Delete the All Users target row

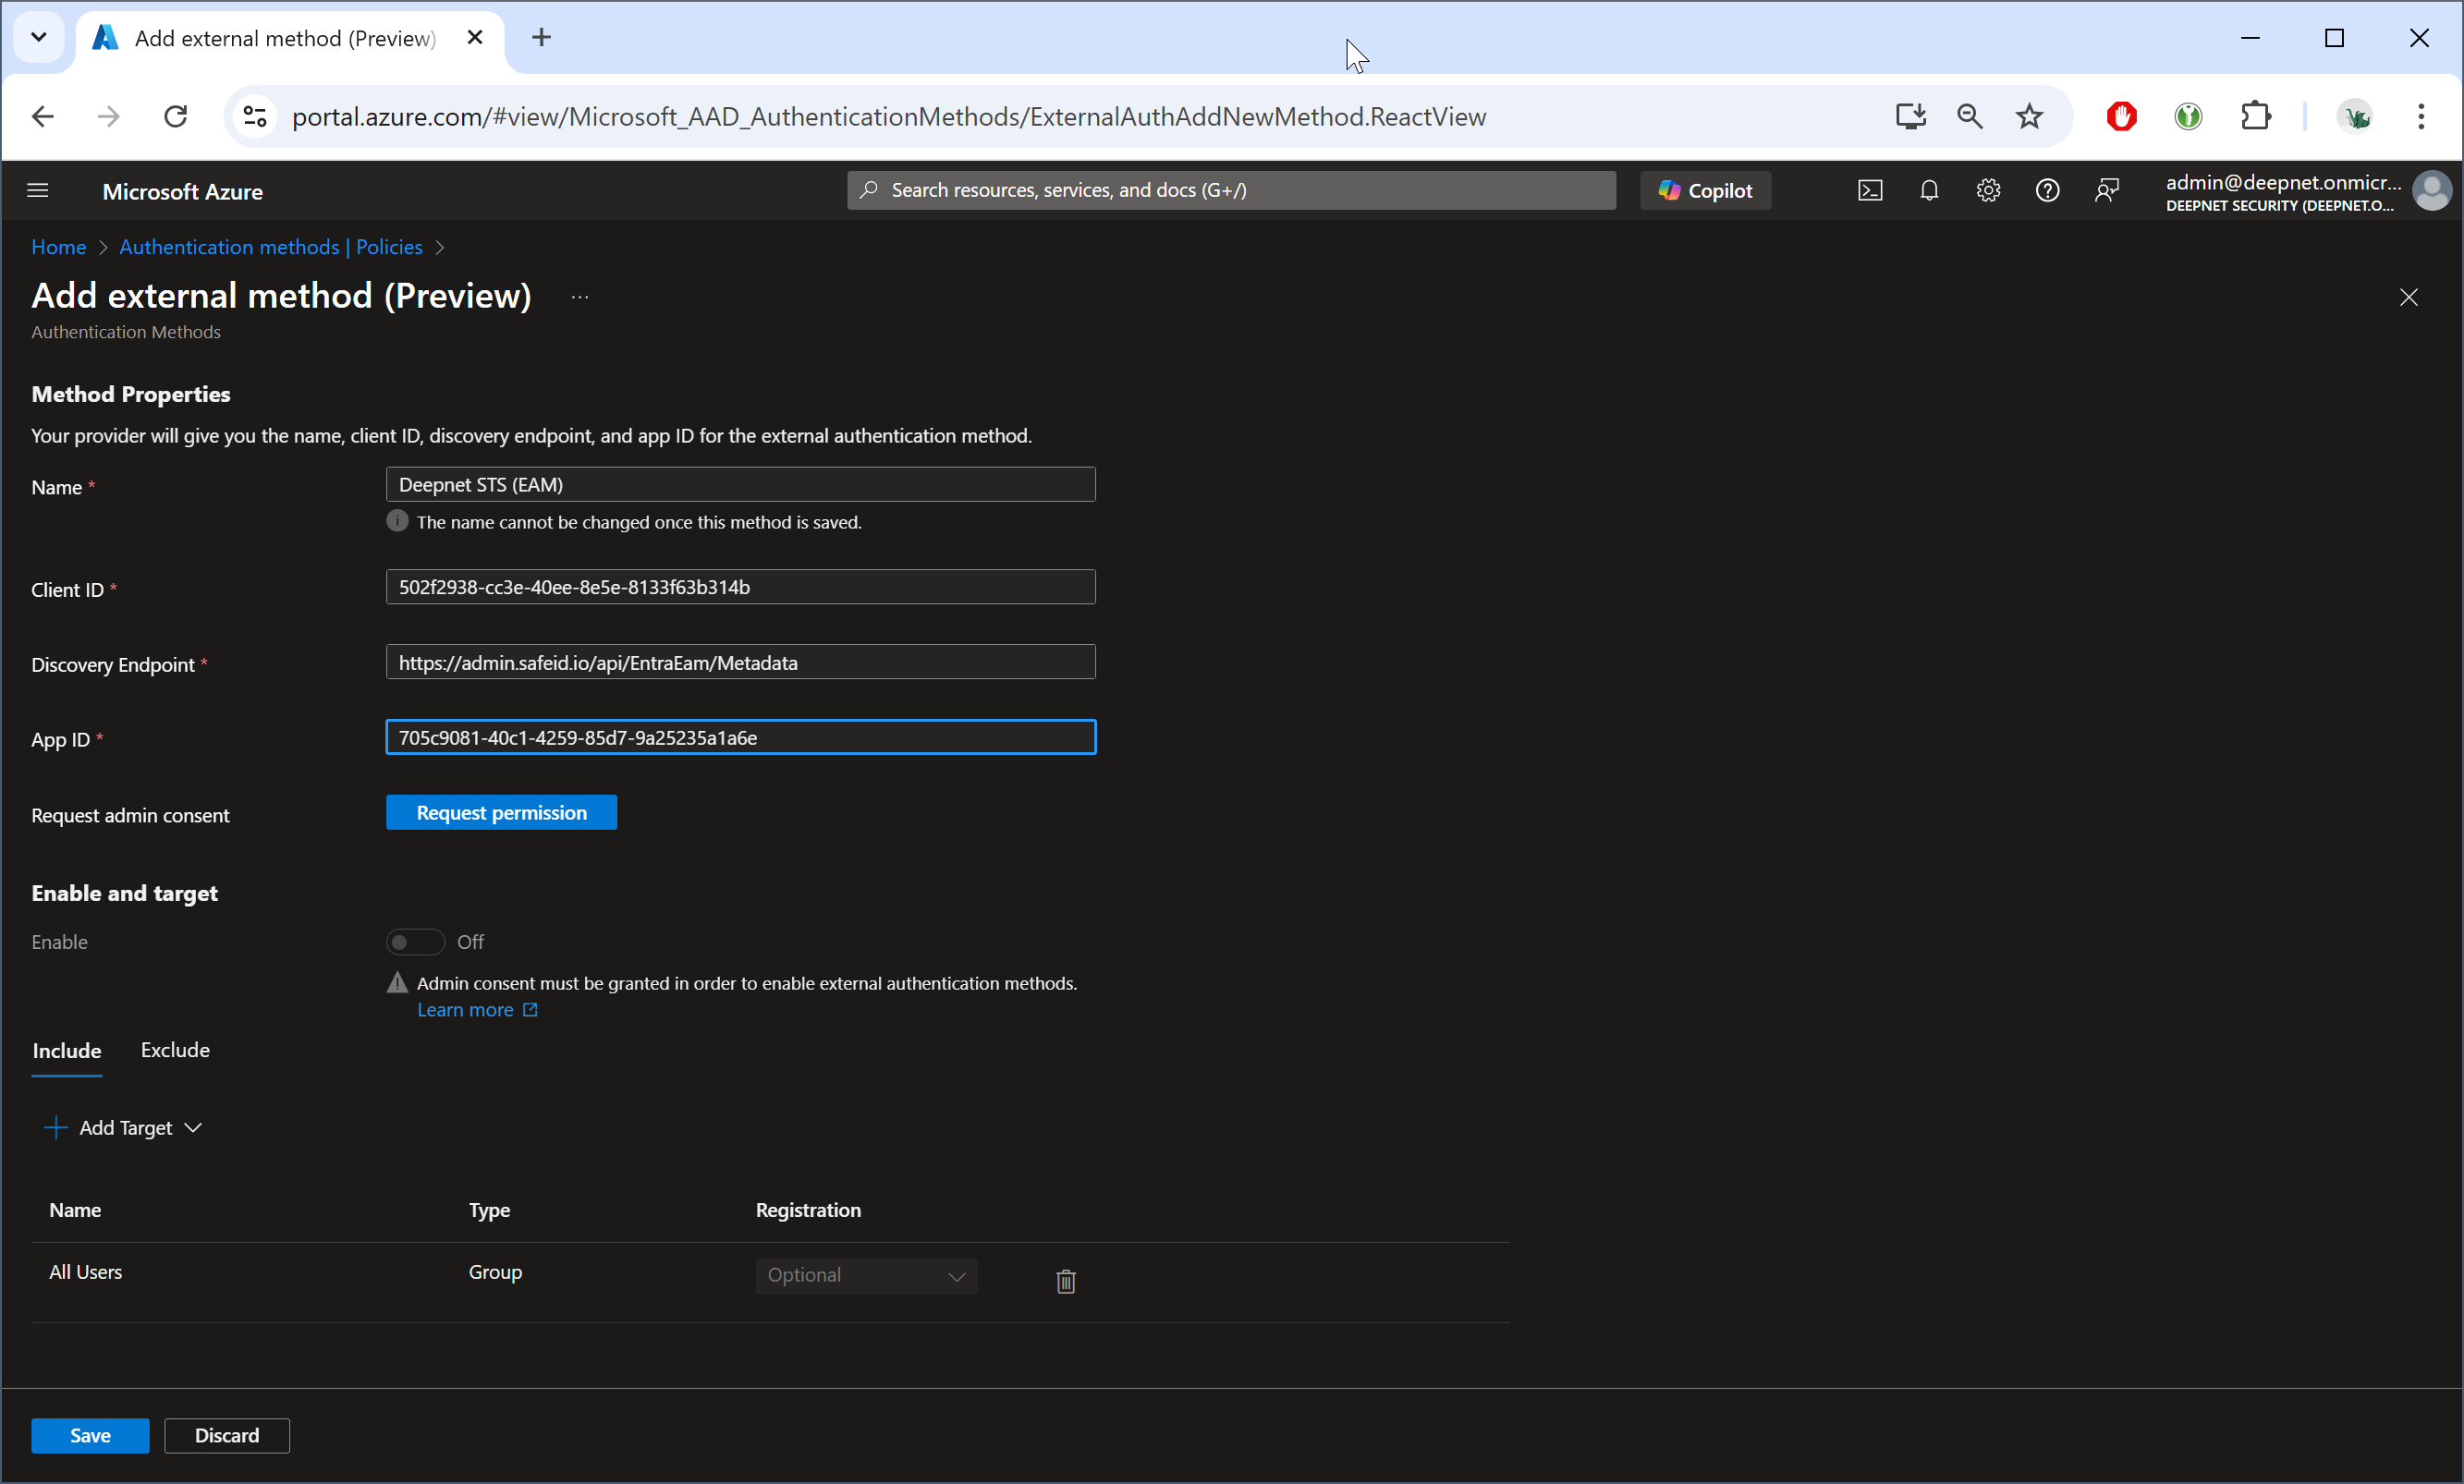(1065, 1280)
